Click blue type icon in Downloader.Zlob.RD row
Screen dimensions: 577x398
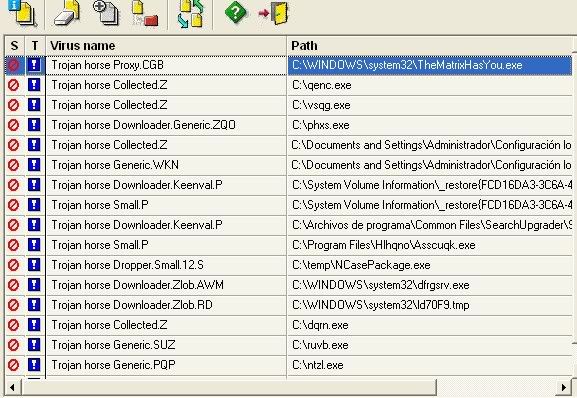point(34,305)
